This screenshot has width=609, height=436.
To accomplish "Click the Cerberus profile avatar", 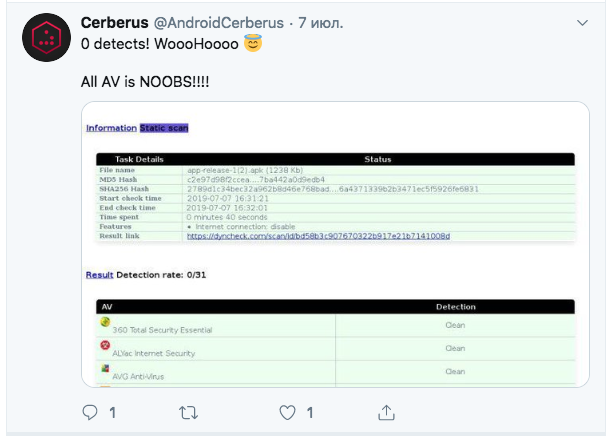I will pos(45,39).
